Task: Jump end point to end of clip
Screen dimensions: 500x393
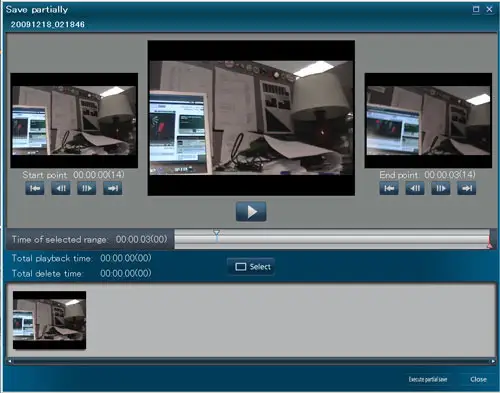Action: pyautogui.click(x=467, y=188)
